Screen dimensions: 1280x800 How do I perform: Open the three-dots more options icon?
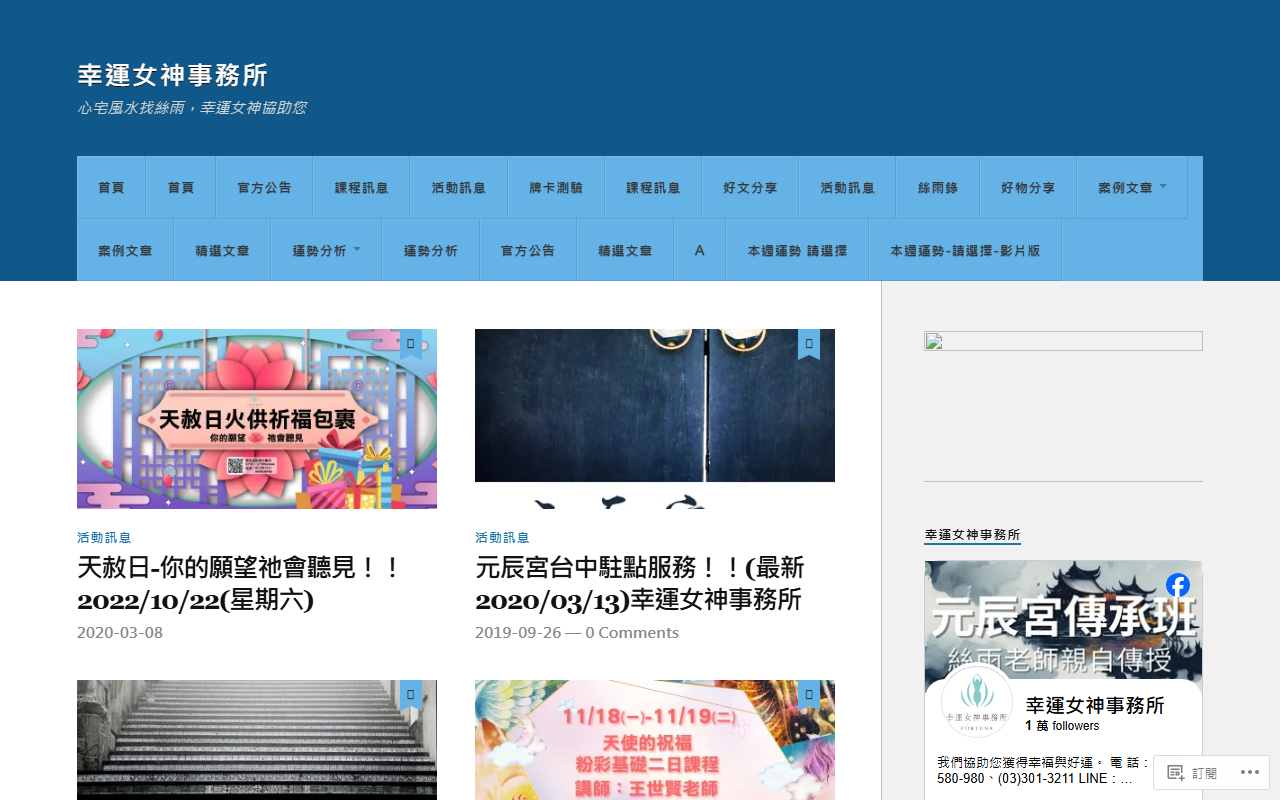point(1250,773)
